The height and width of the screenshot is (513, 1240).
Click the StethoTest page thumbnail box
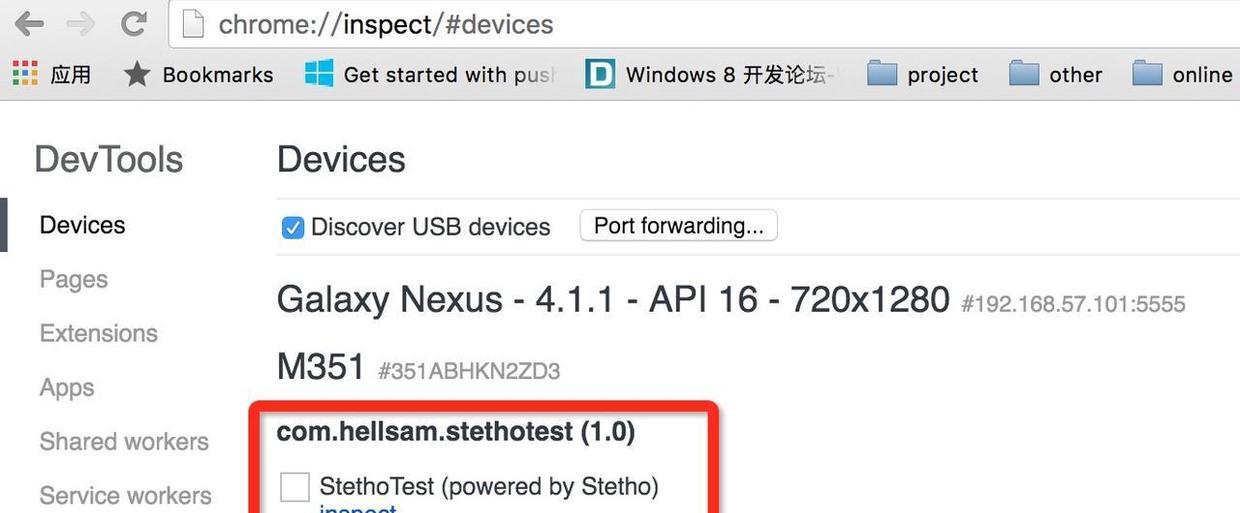point(295,487)
